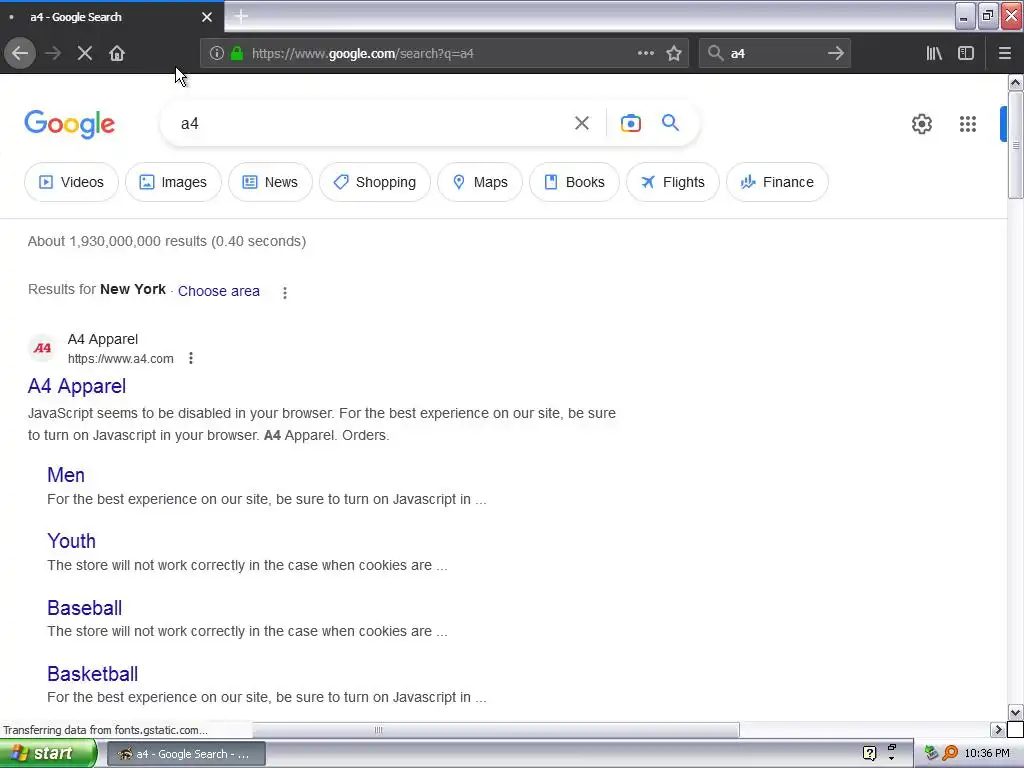Open page actions three-dot menu in address bar
The image size is (1024, 768).
645,54
